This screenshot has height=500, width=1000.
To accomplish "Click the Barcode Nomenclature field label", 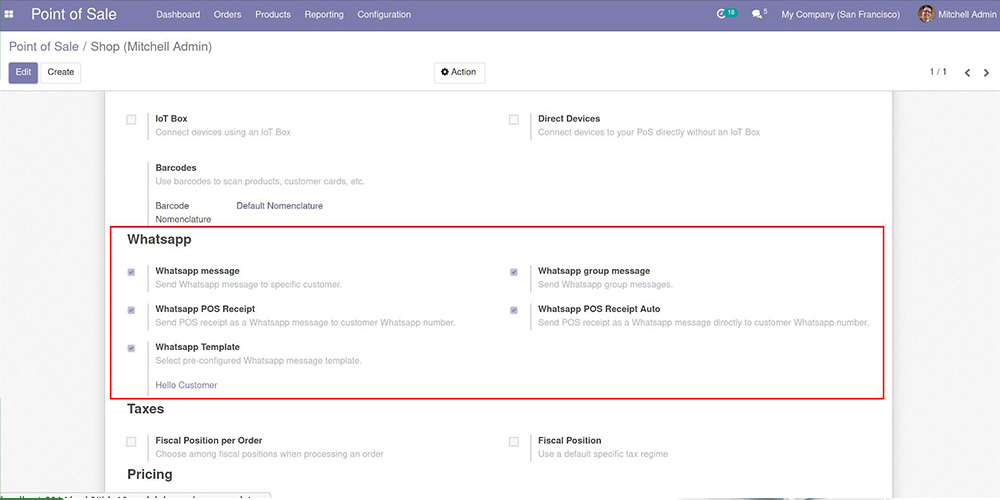I will [x=183, y=212].
